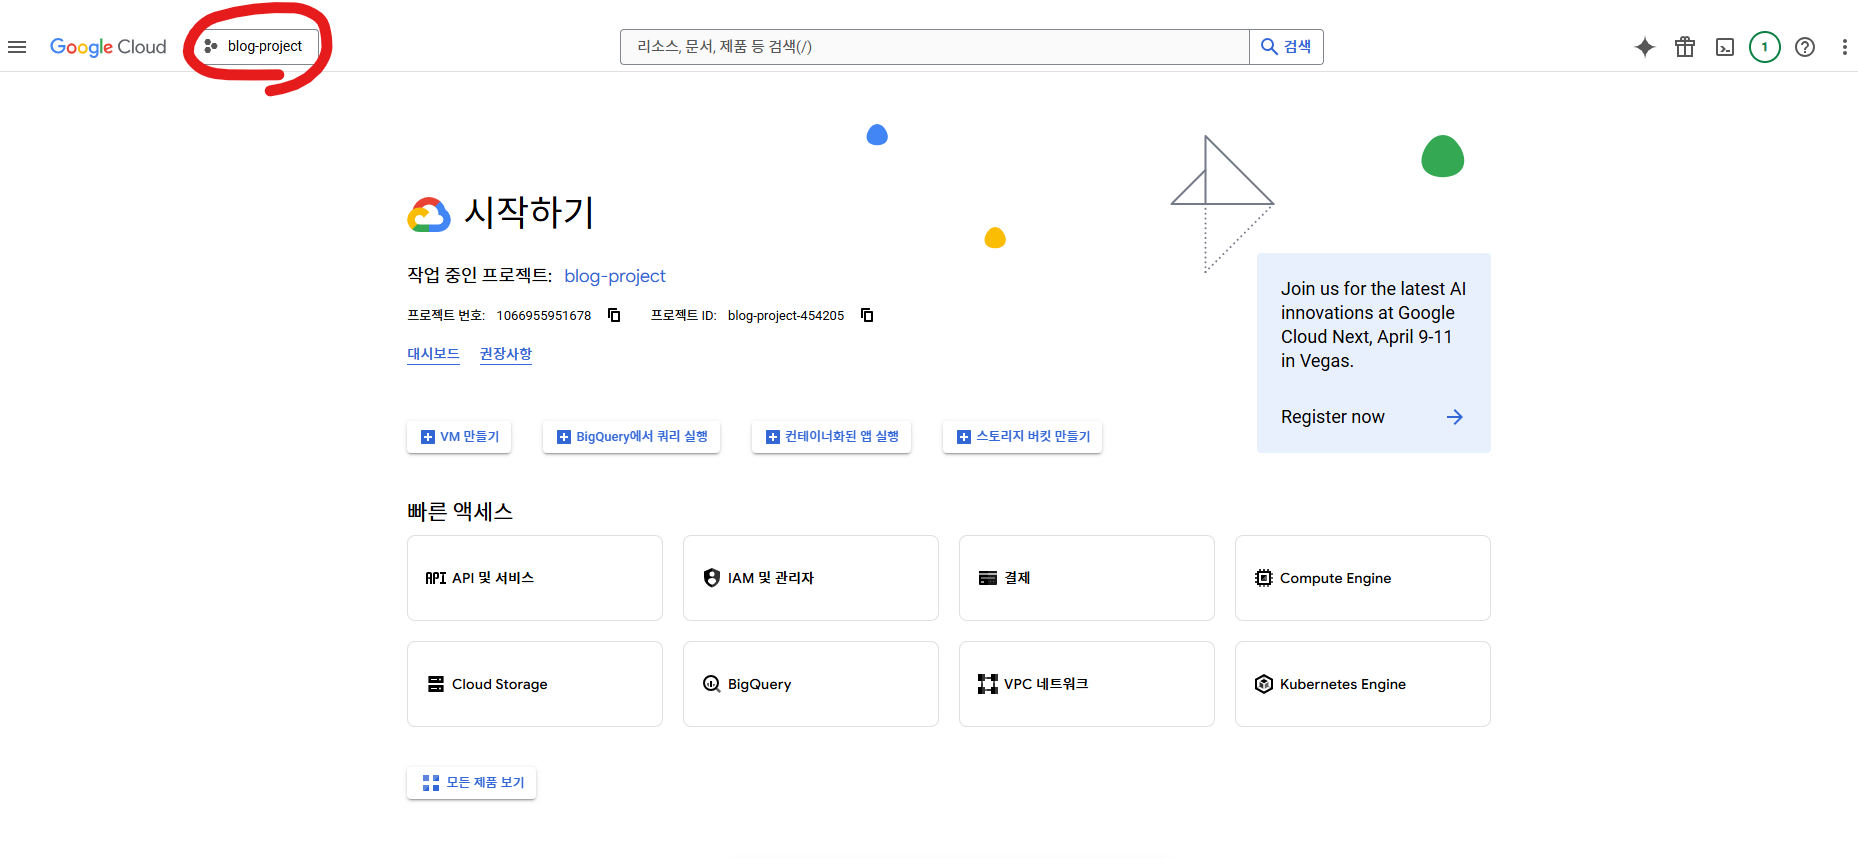Image resolution: width=1858 pixels, height=858 pixels.
Task: Click the magnifier icon in BigQuery card
Action: pos(712,684)
